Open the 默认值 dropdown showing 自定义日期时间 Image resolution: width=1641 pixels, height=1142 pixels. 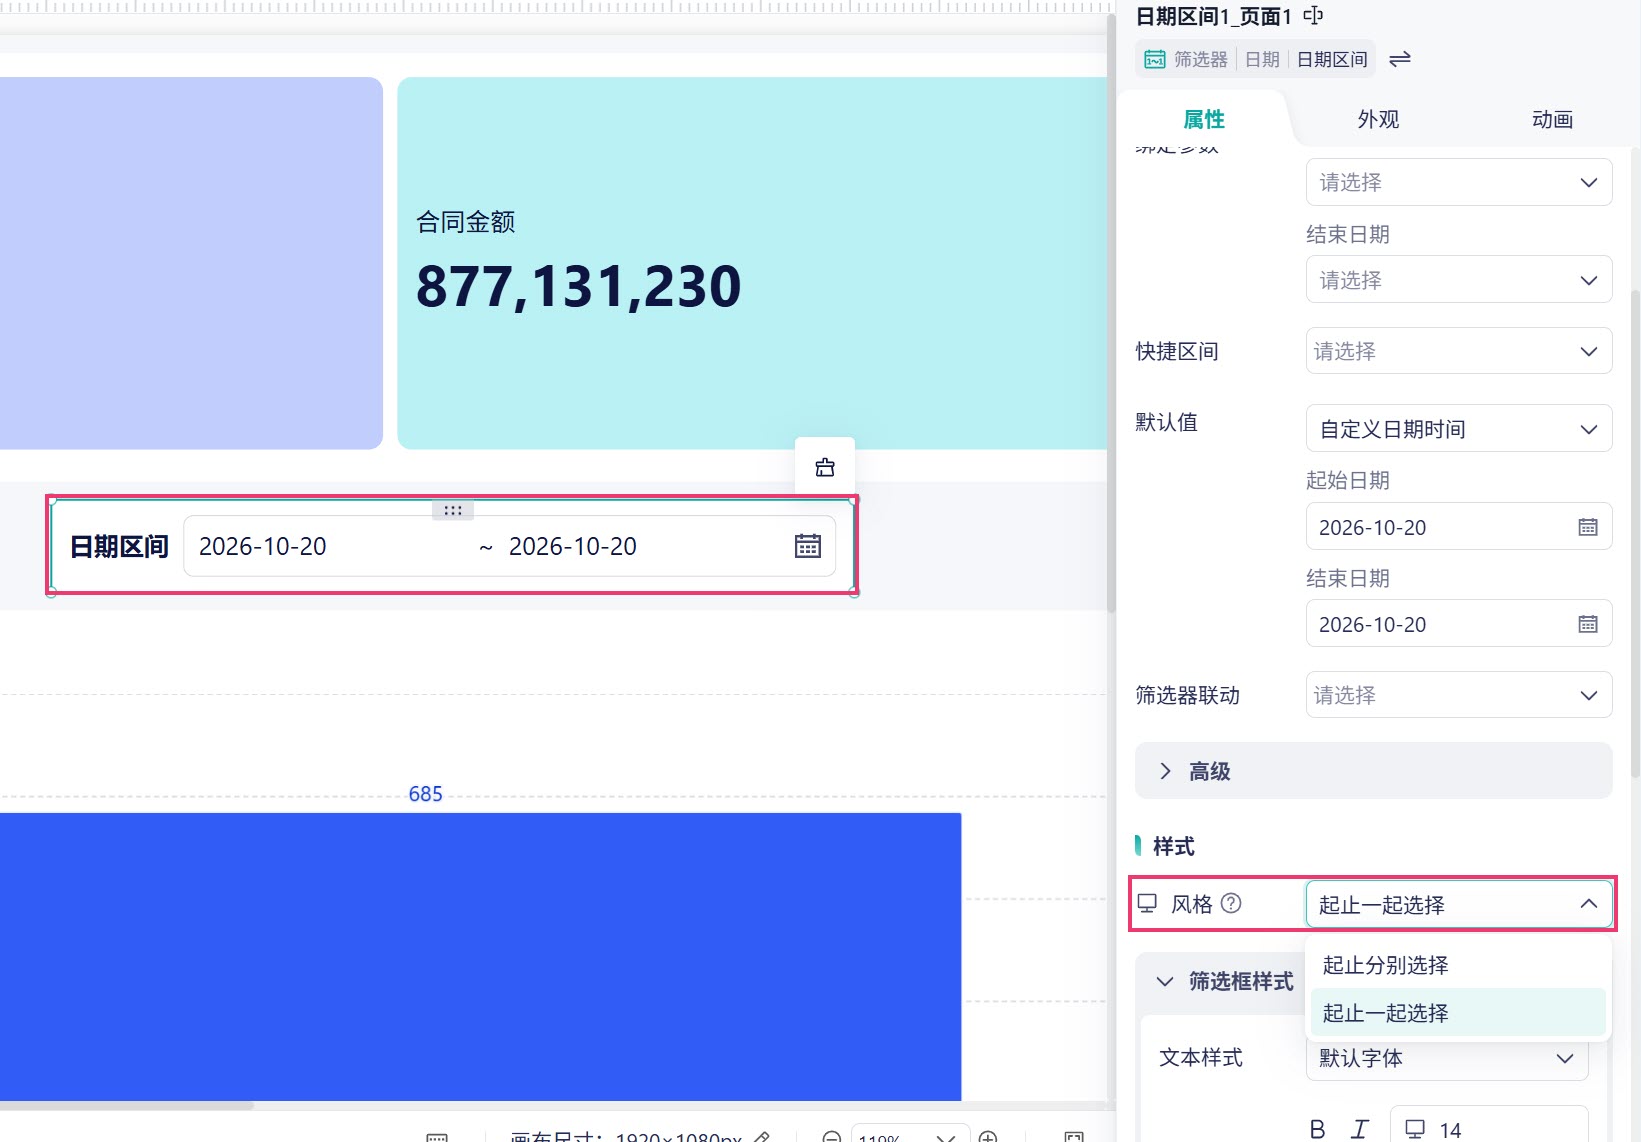coord(1459,429)
